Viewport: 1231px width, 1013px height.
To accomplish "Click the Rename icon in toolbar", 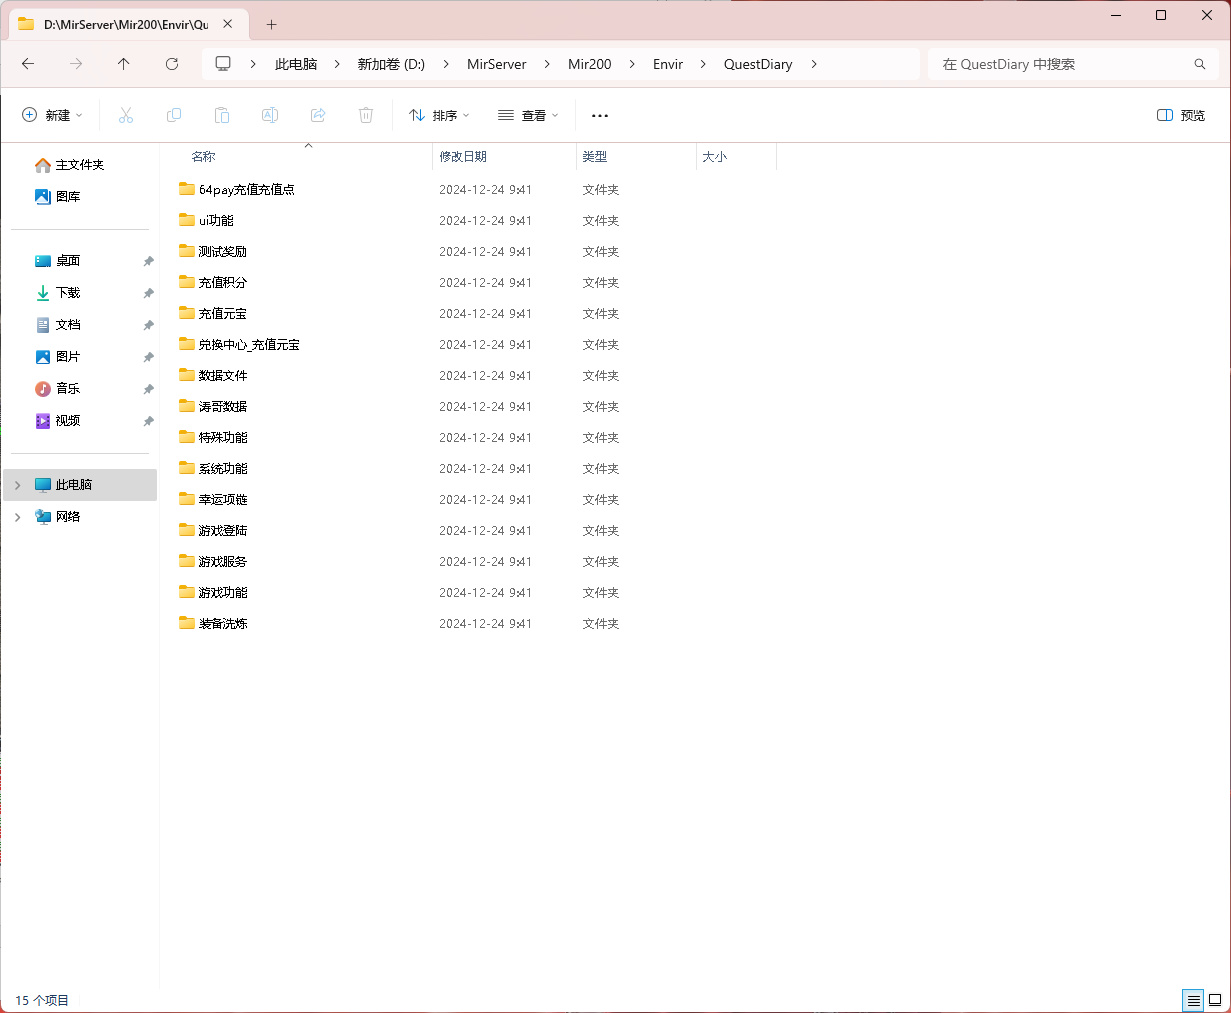I will click(270, 116).
